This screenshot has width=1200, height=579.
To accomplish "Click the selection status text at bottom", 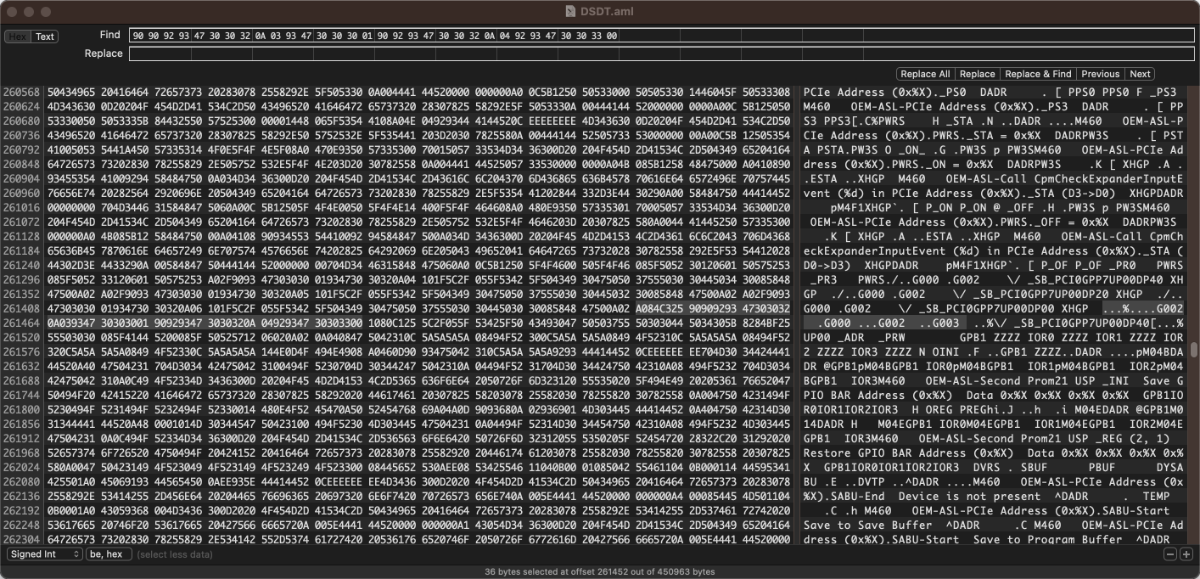I will (600, 572).
